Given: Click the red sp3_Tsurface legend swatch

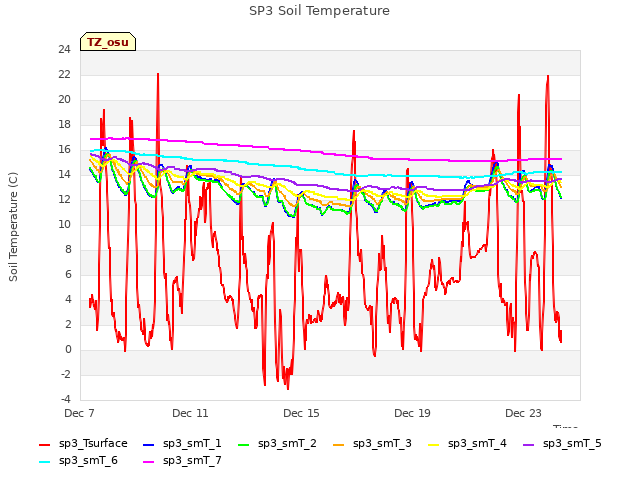Looking at the screenshot, I should coord(44,445).
